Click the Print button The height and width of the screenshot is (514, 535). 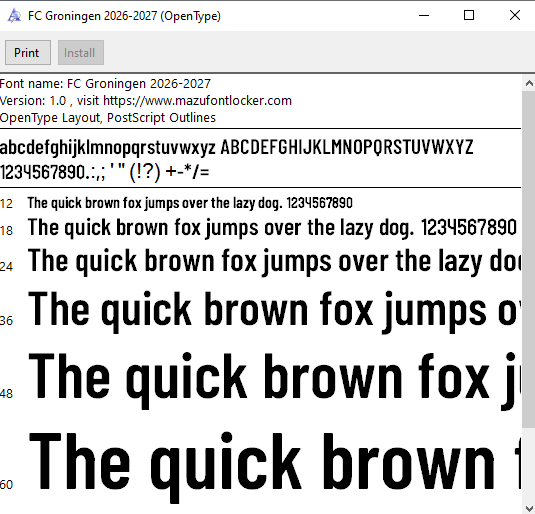(28, 53)
